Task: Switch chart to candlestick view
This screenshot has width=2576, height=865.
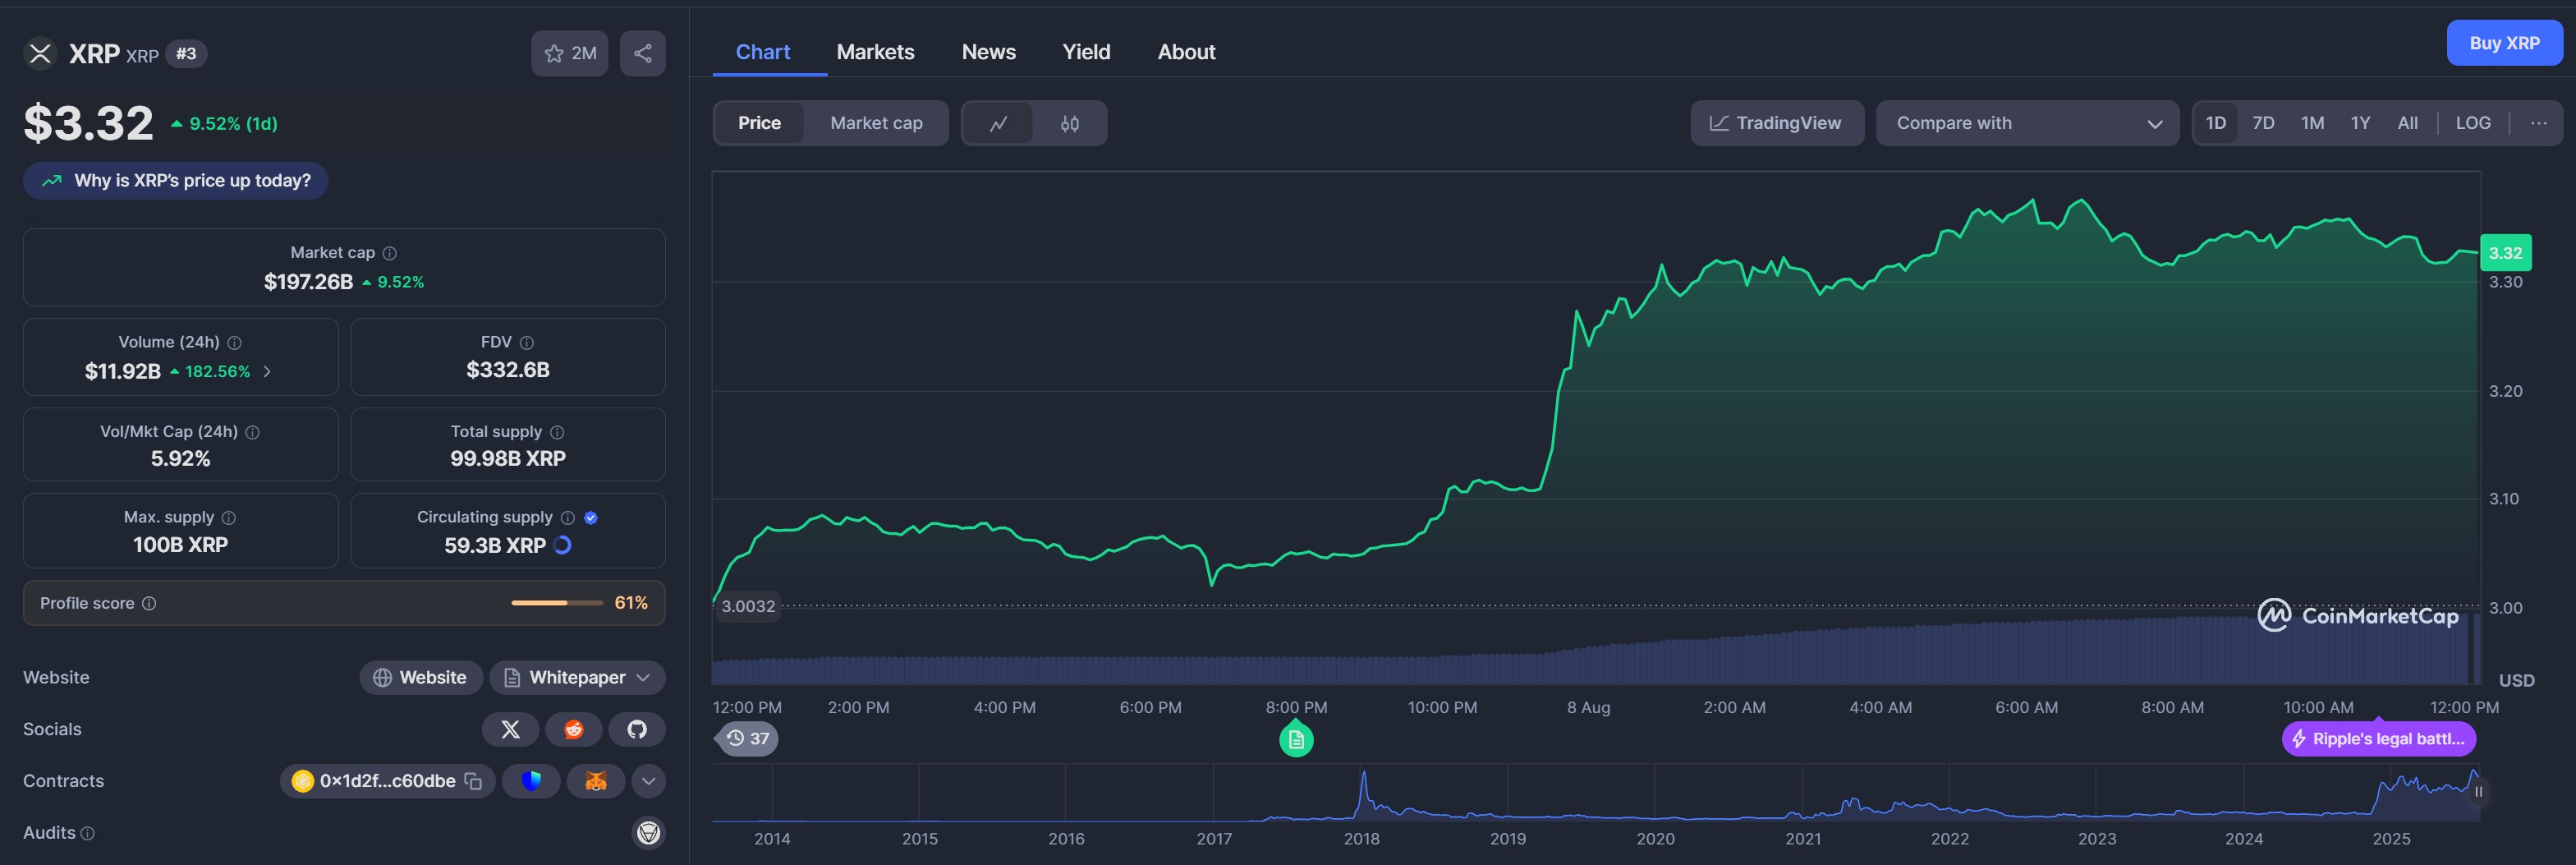Action: pyautogui.click(x=1068, y=123)
